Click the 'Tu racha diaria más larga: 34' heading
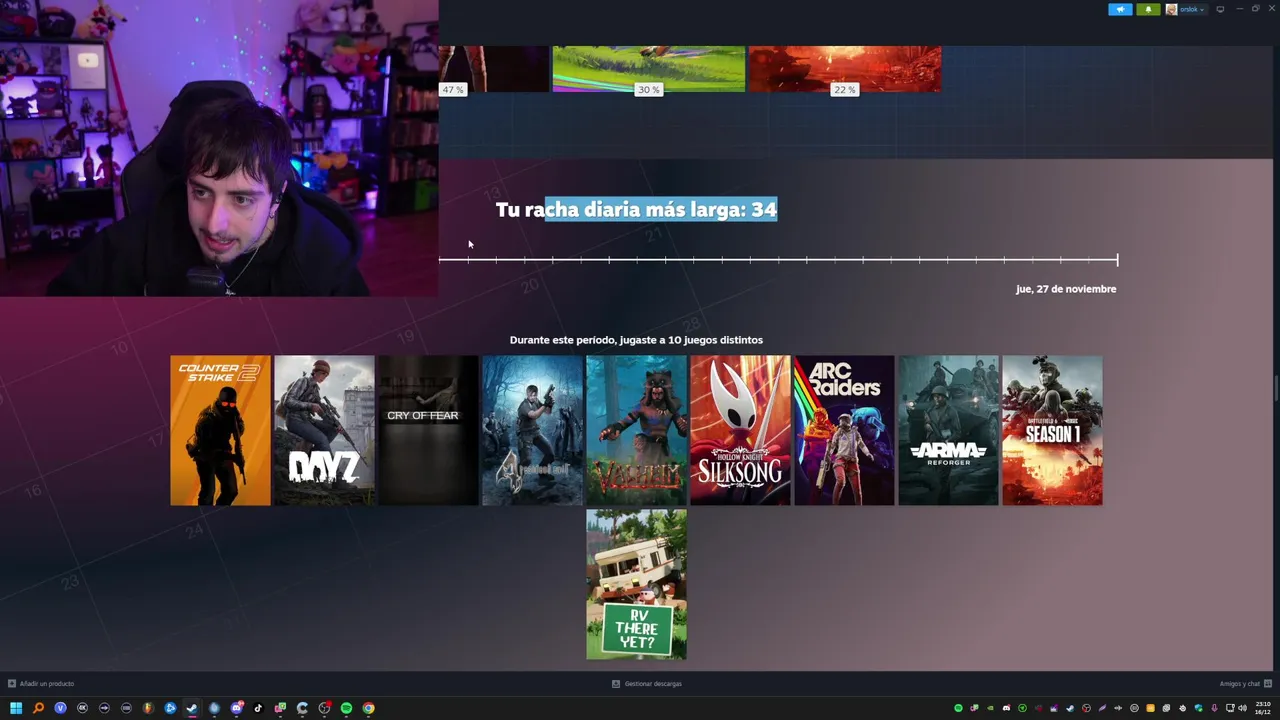1280x720 pixels. pos(636,209)
